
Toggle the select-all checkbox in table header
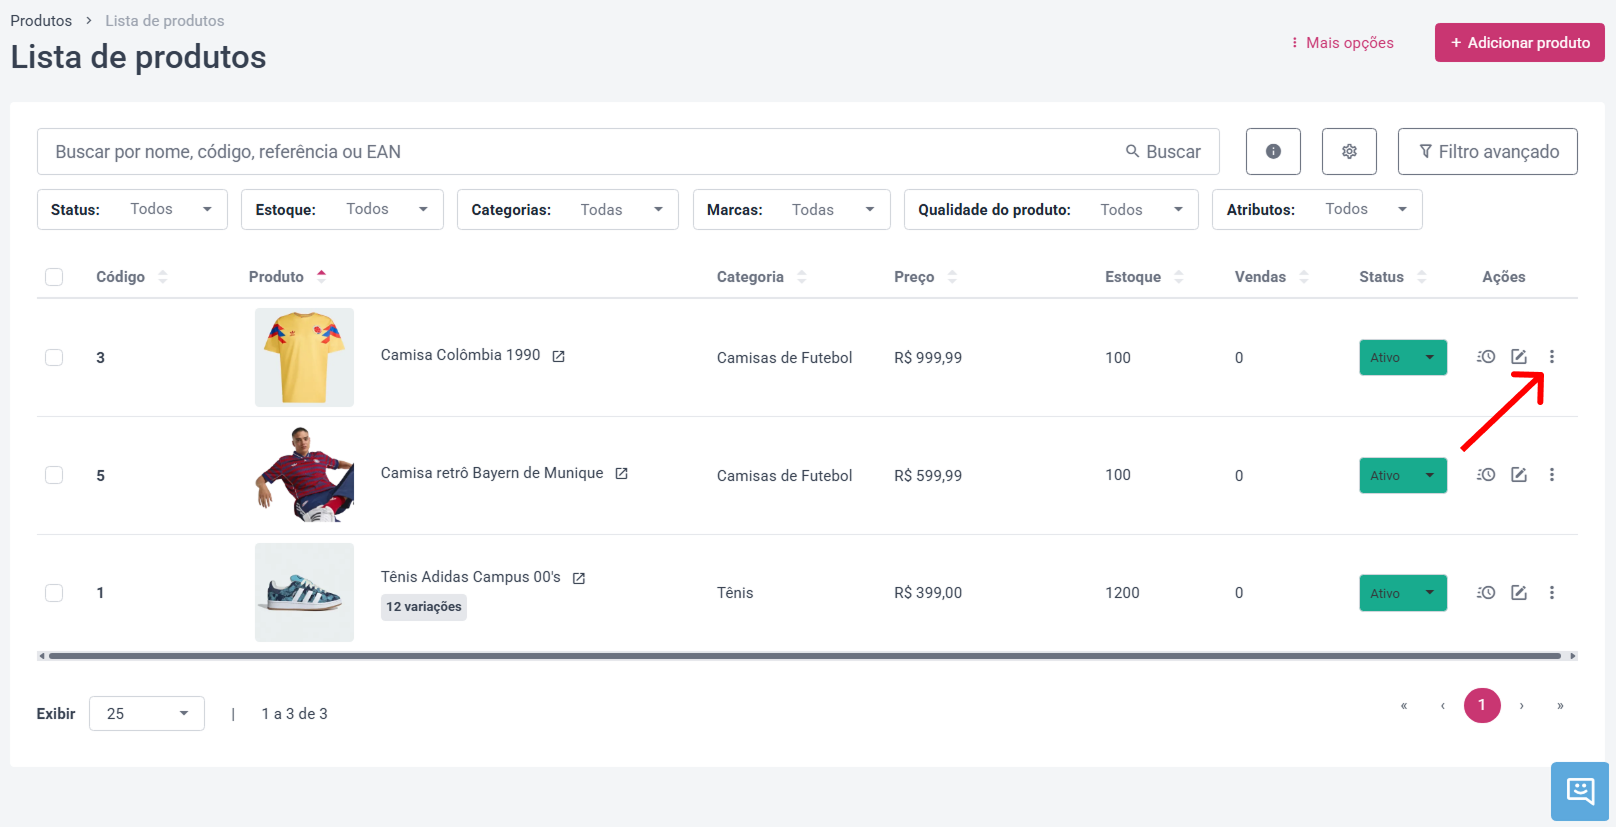[54, 277]
